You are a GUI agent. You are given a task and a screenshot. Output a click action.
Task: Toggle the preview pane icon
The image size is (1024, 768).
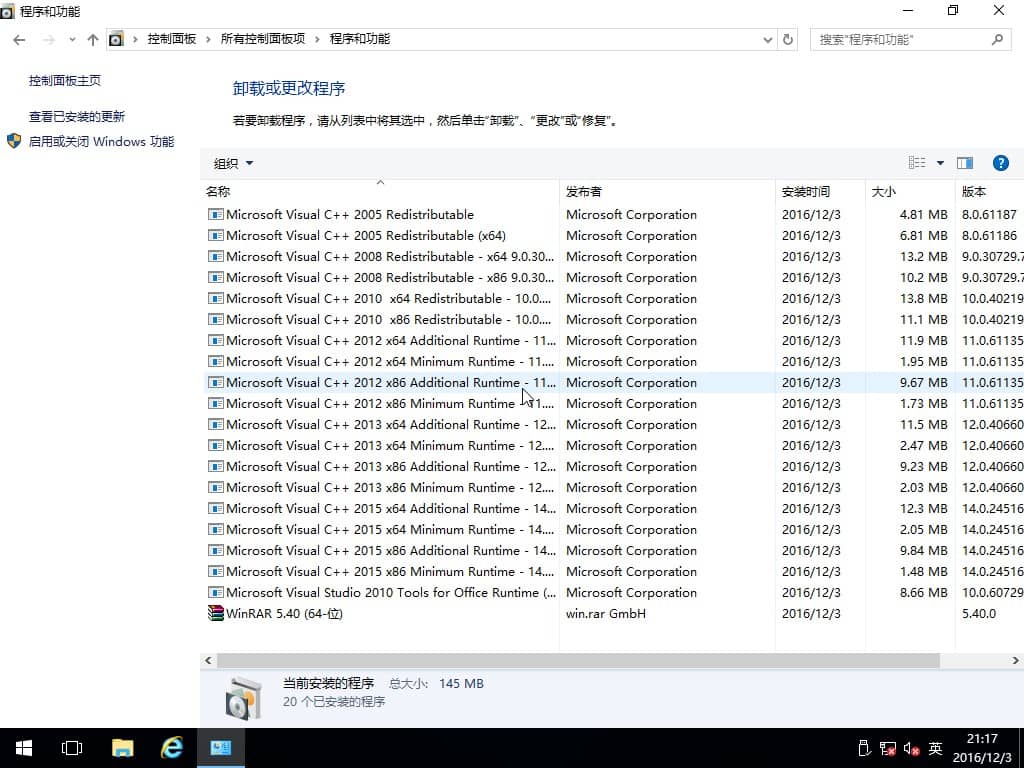pos(965,163)
